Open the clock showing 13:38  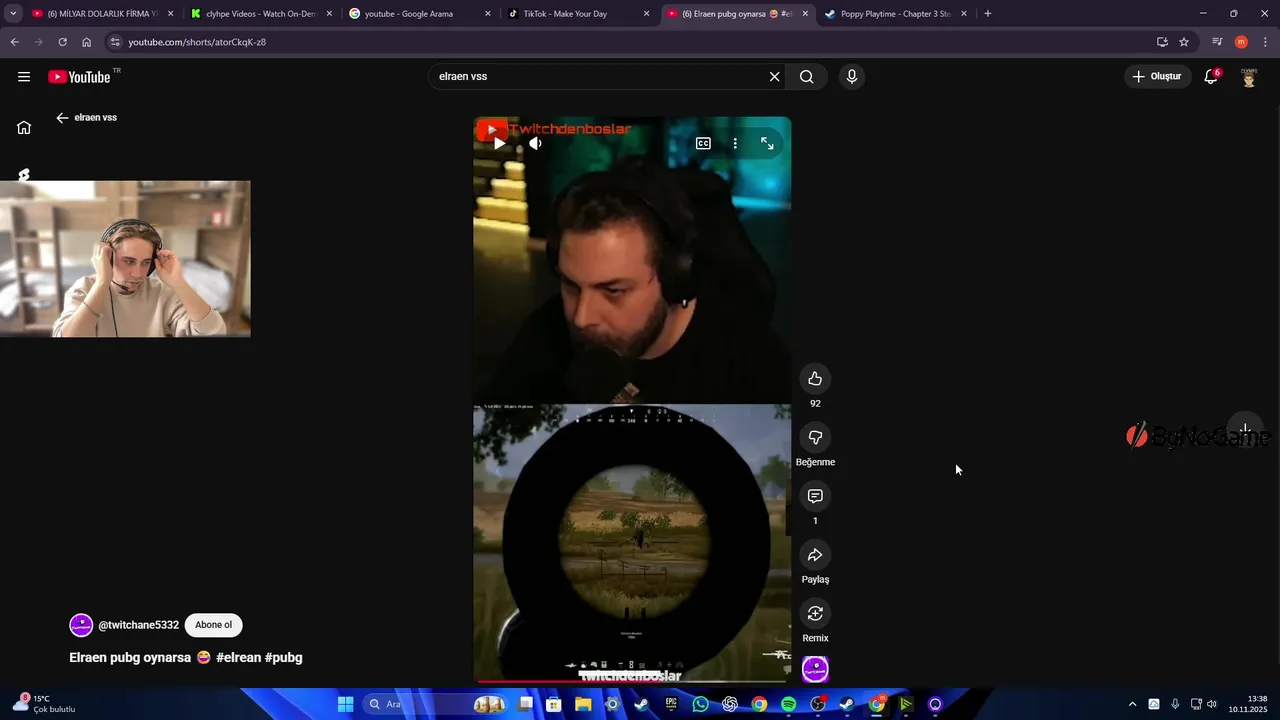point(1249,704)
